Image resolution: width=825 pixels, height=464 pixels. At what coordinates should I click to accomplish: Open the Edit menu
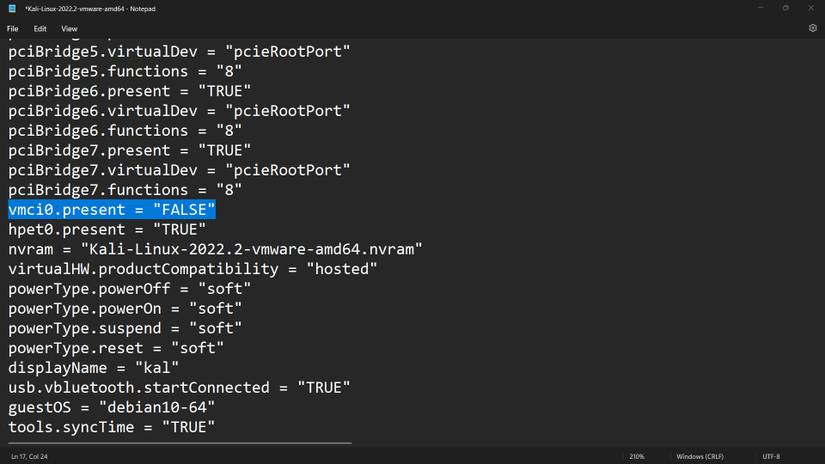pyautogui.click(x=40, y=29)
